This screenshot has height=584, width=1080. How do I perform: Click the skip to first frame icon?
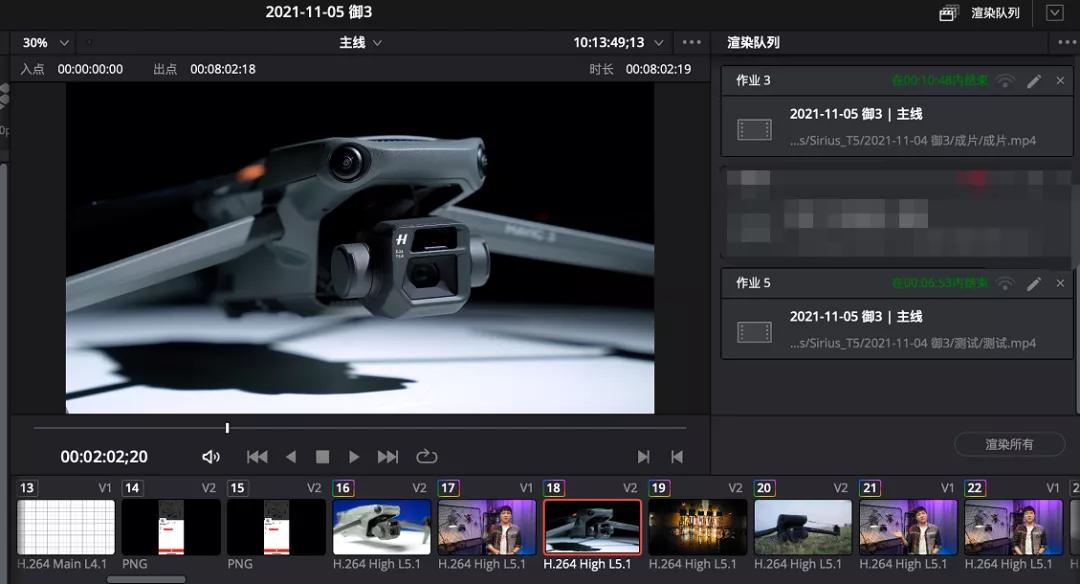[256, 456]
